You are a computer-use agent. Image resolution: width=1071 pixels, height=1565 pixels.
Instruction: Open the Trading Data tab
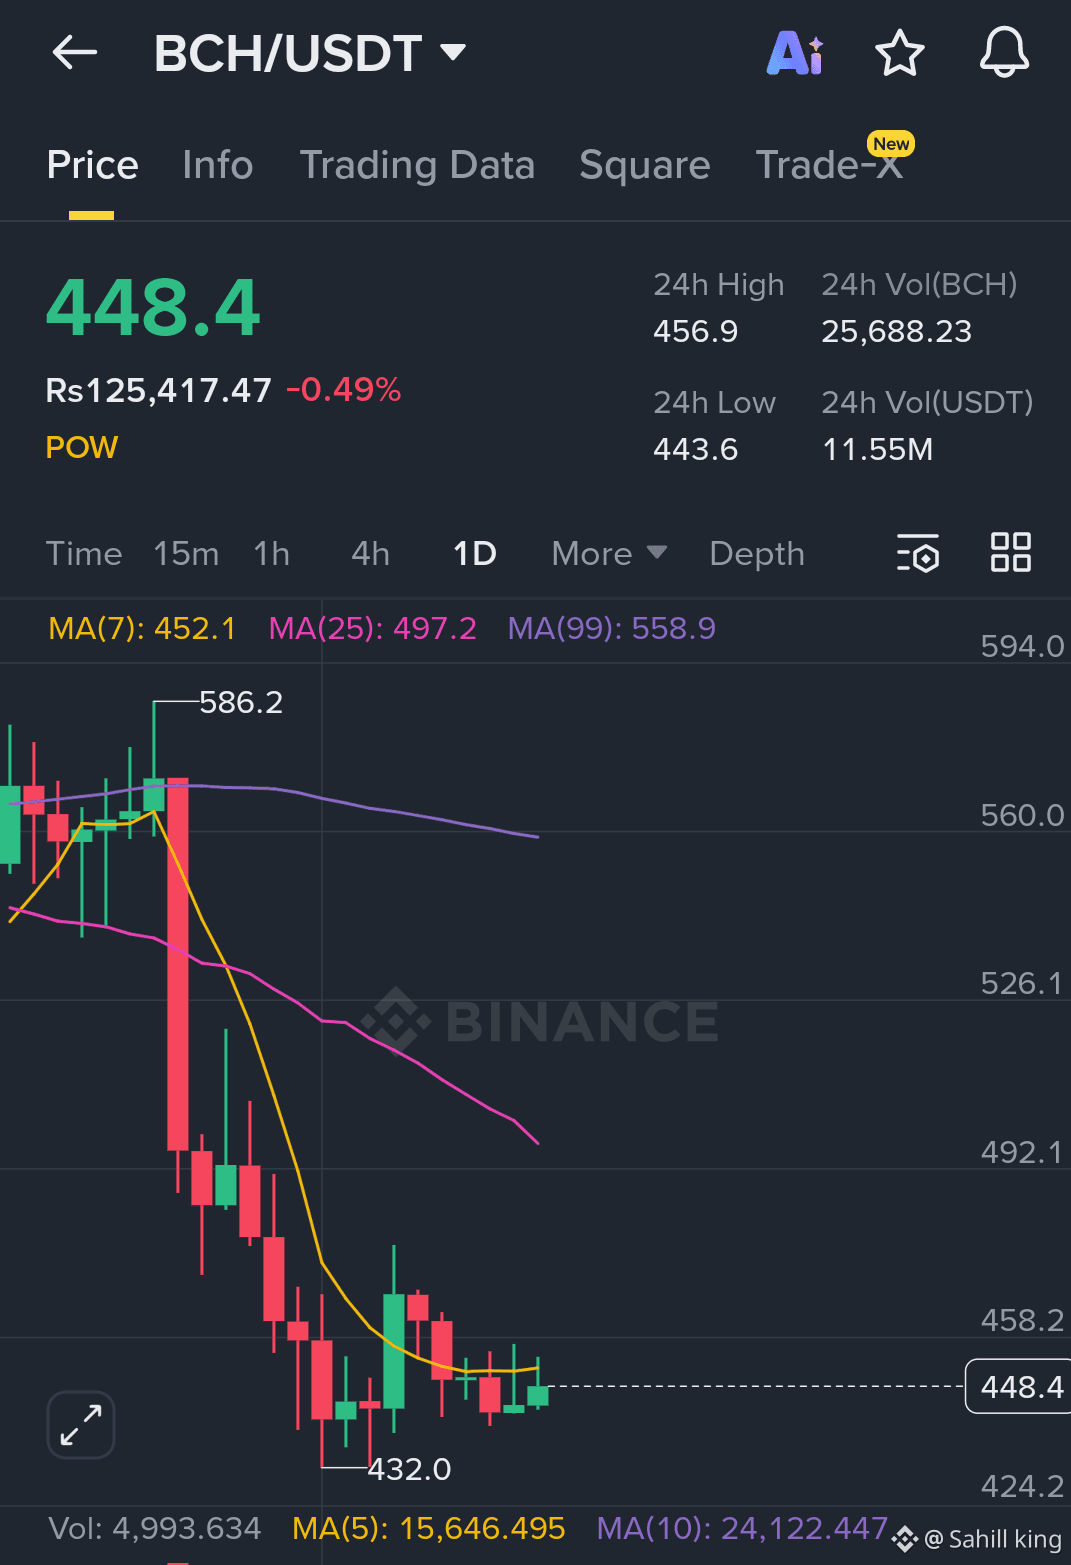tap(417, 165)
